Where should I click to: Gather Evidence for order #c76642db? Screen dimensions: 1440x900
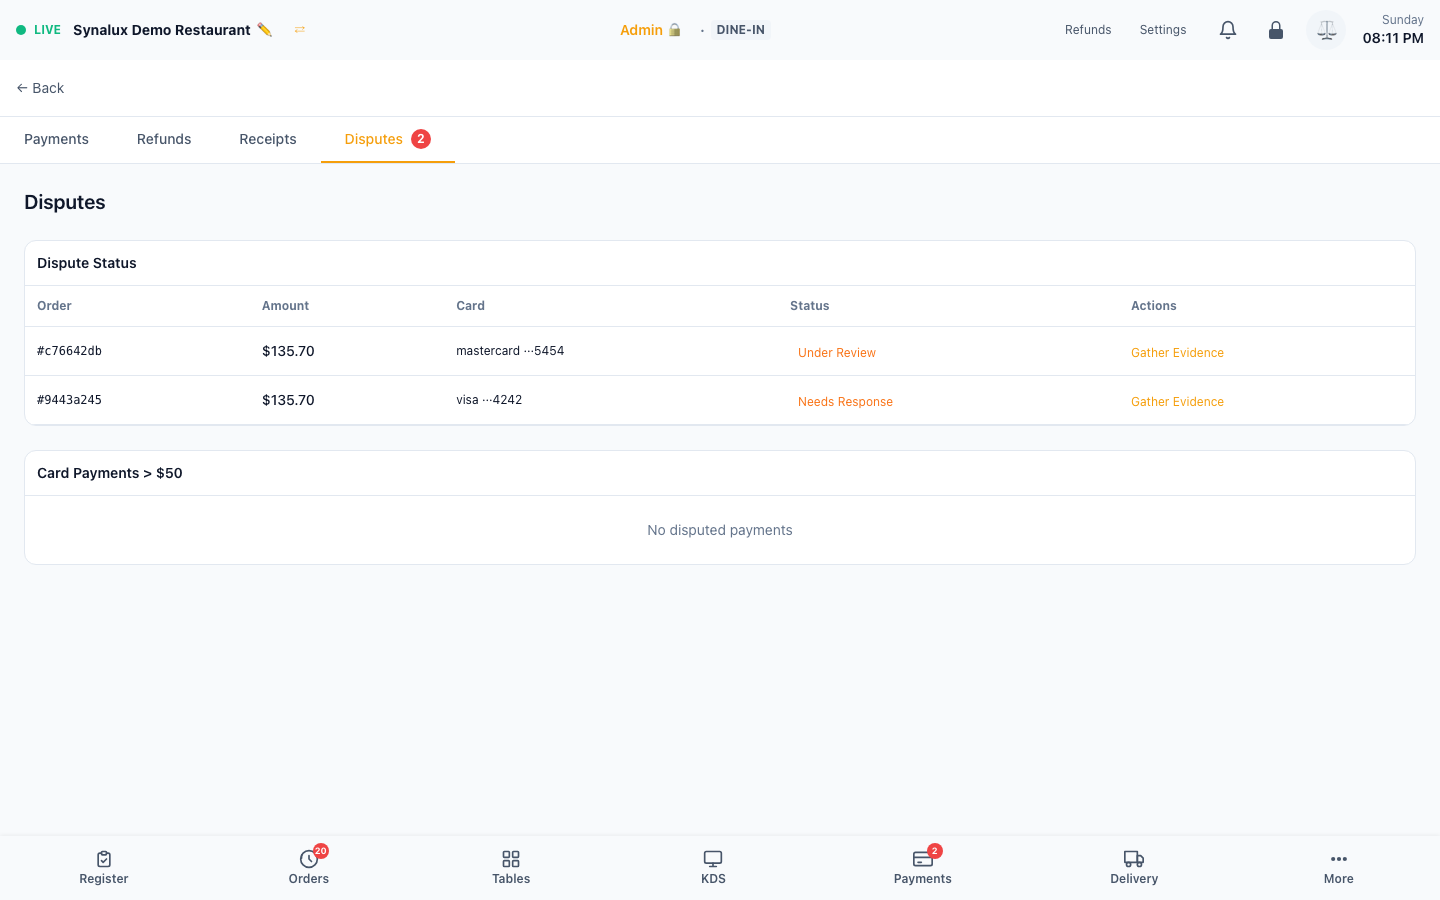pyautogui.click(x=1177, y=353)
